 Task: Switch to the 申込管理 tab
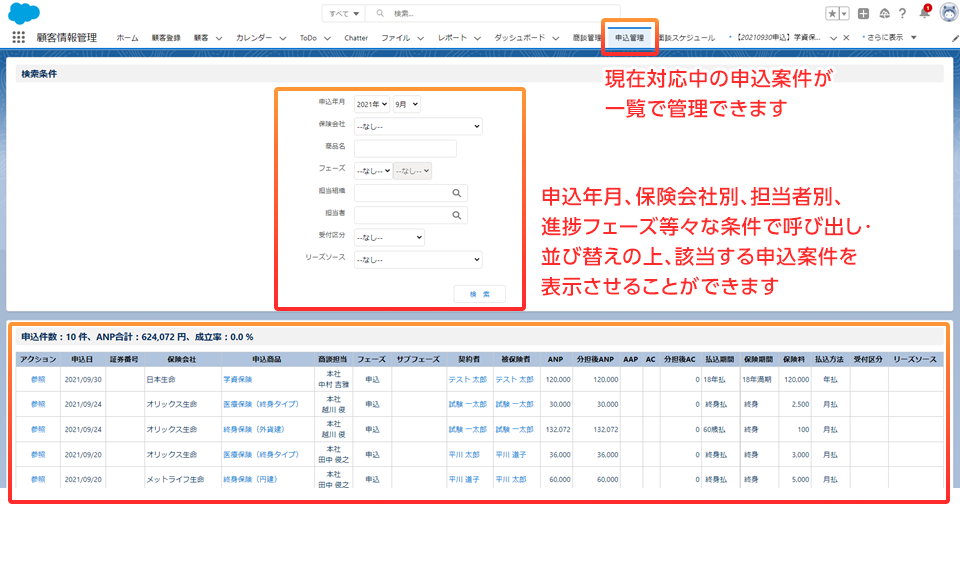[629, 37]
